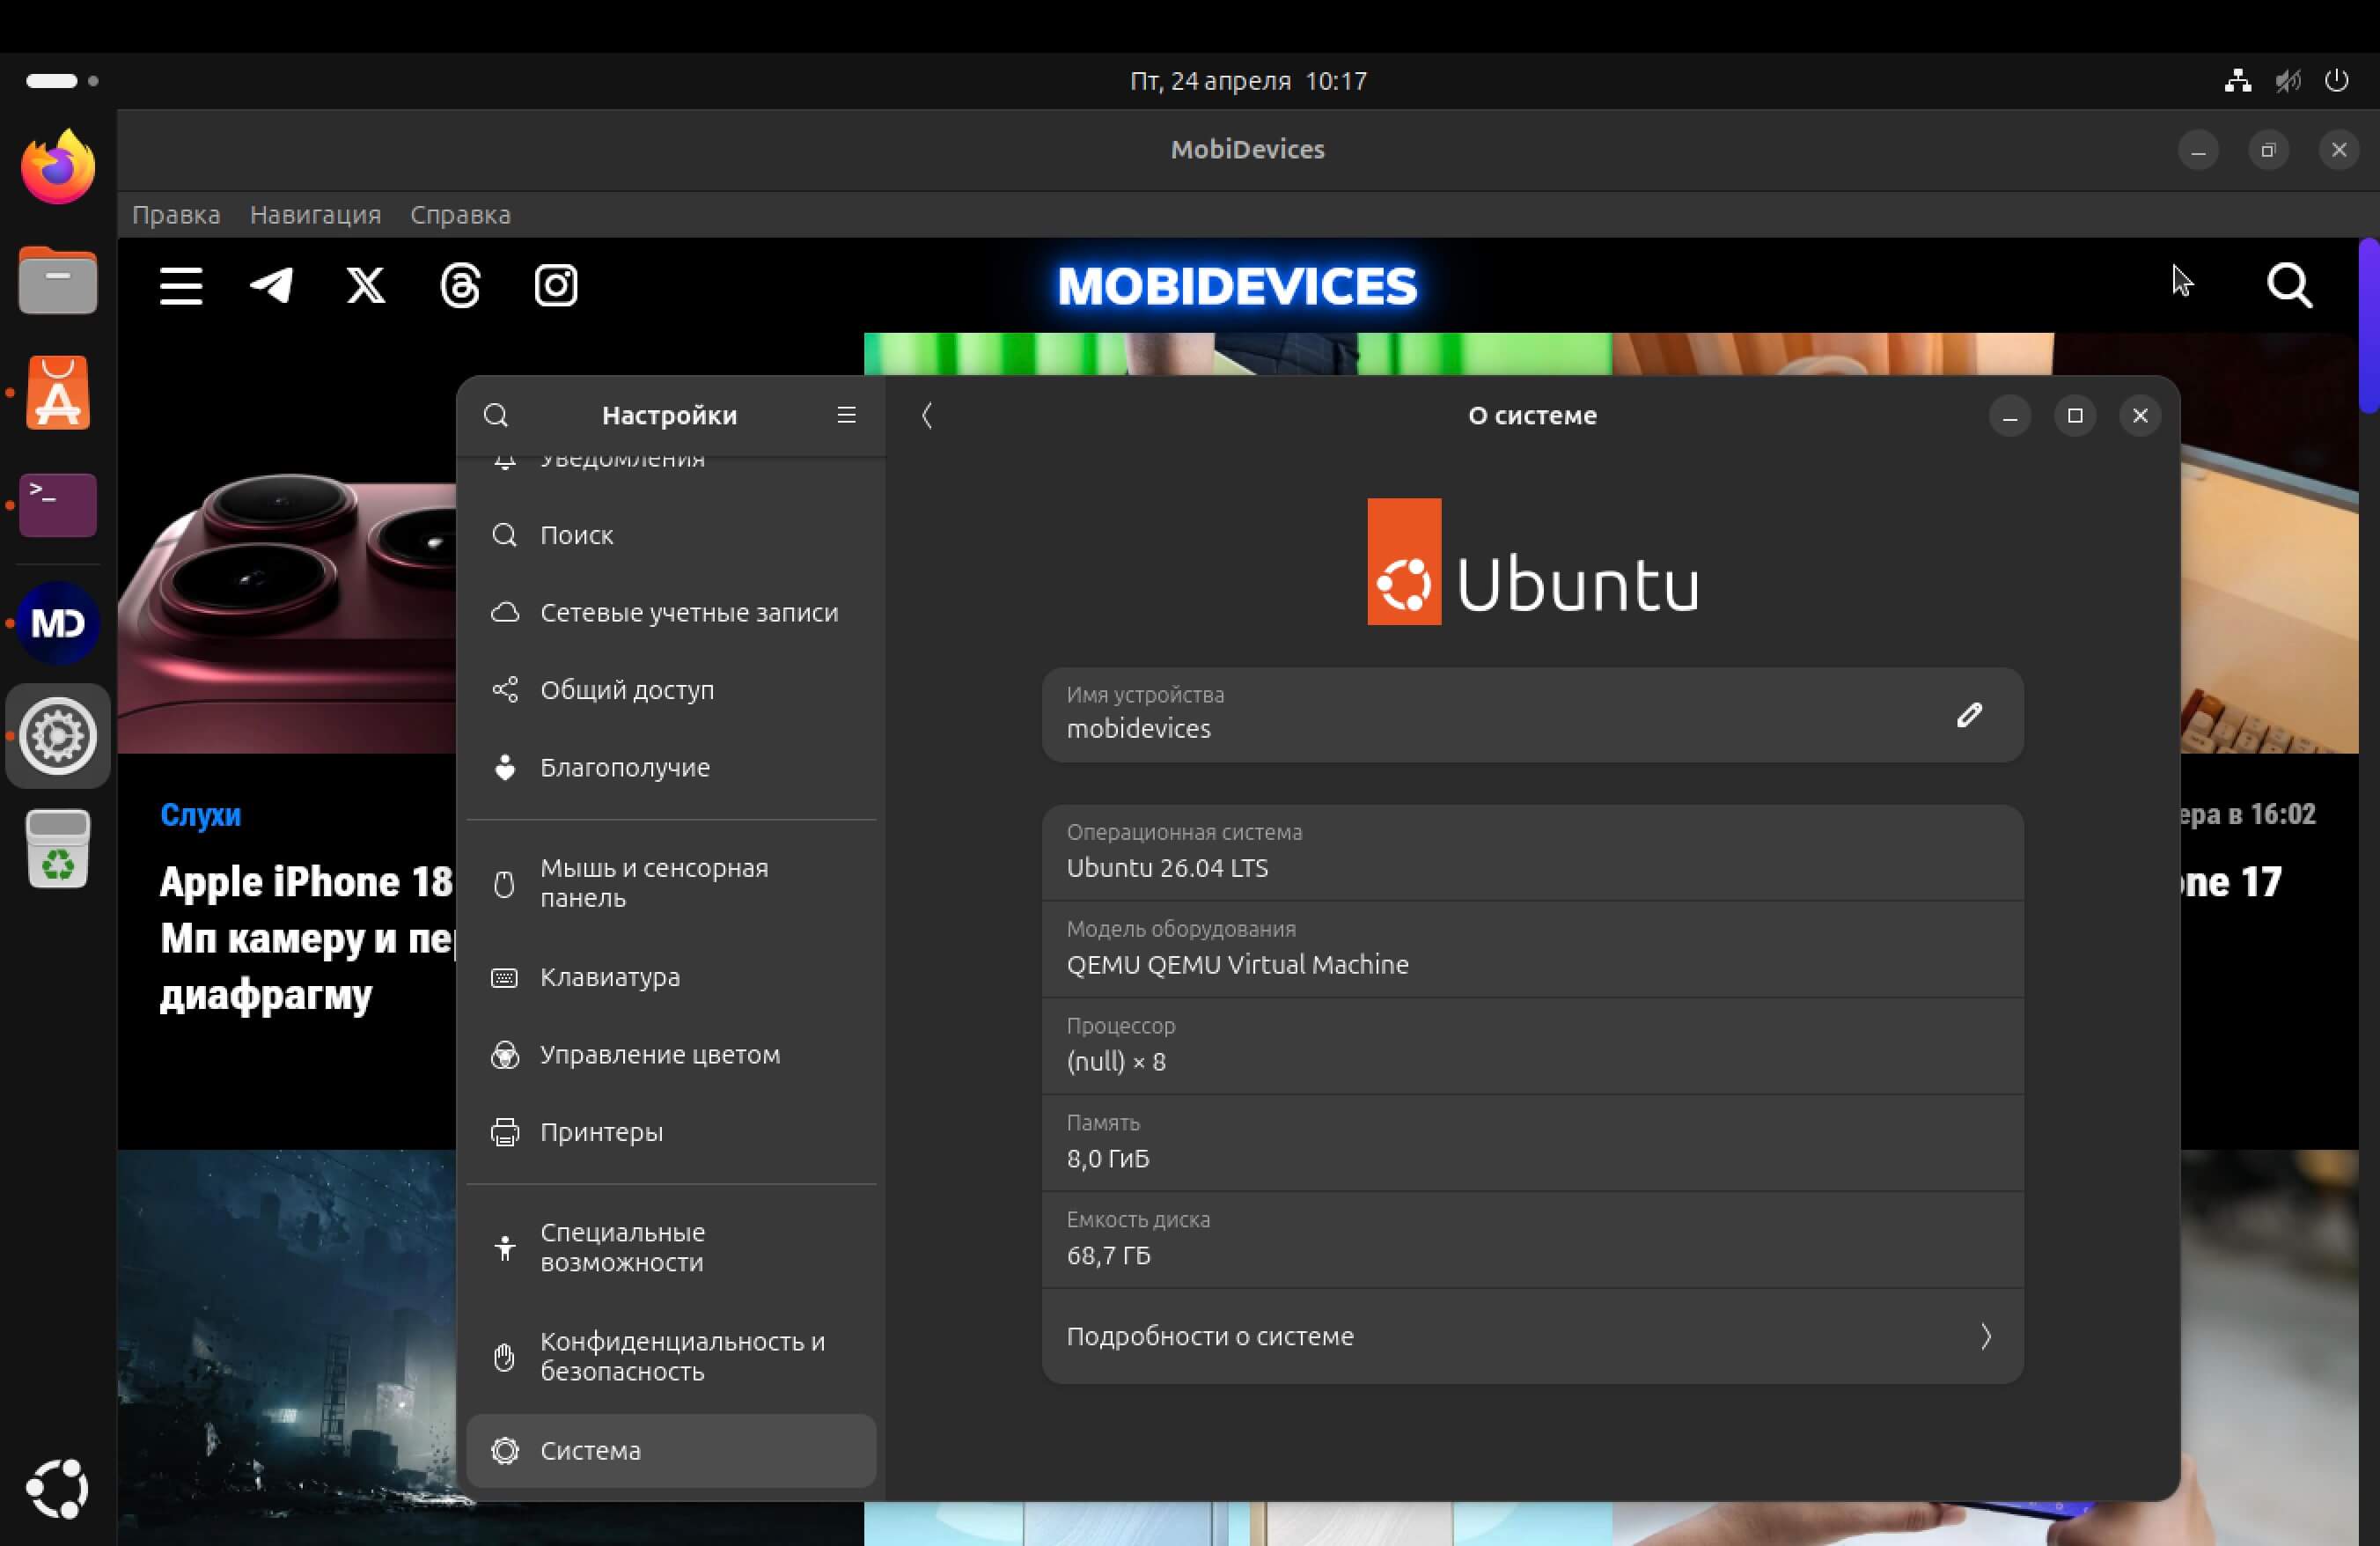The height and width of the screenshot is (1546, 2380).
Task: Open the Threads icon on the site
Action: [460, 286]
